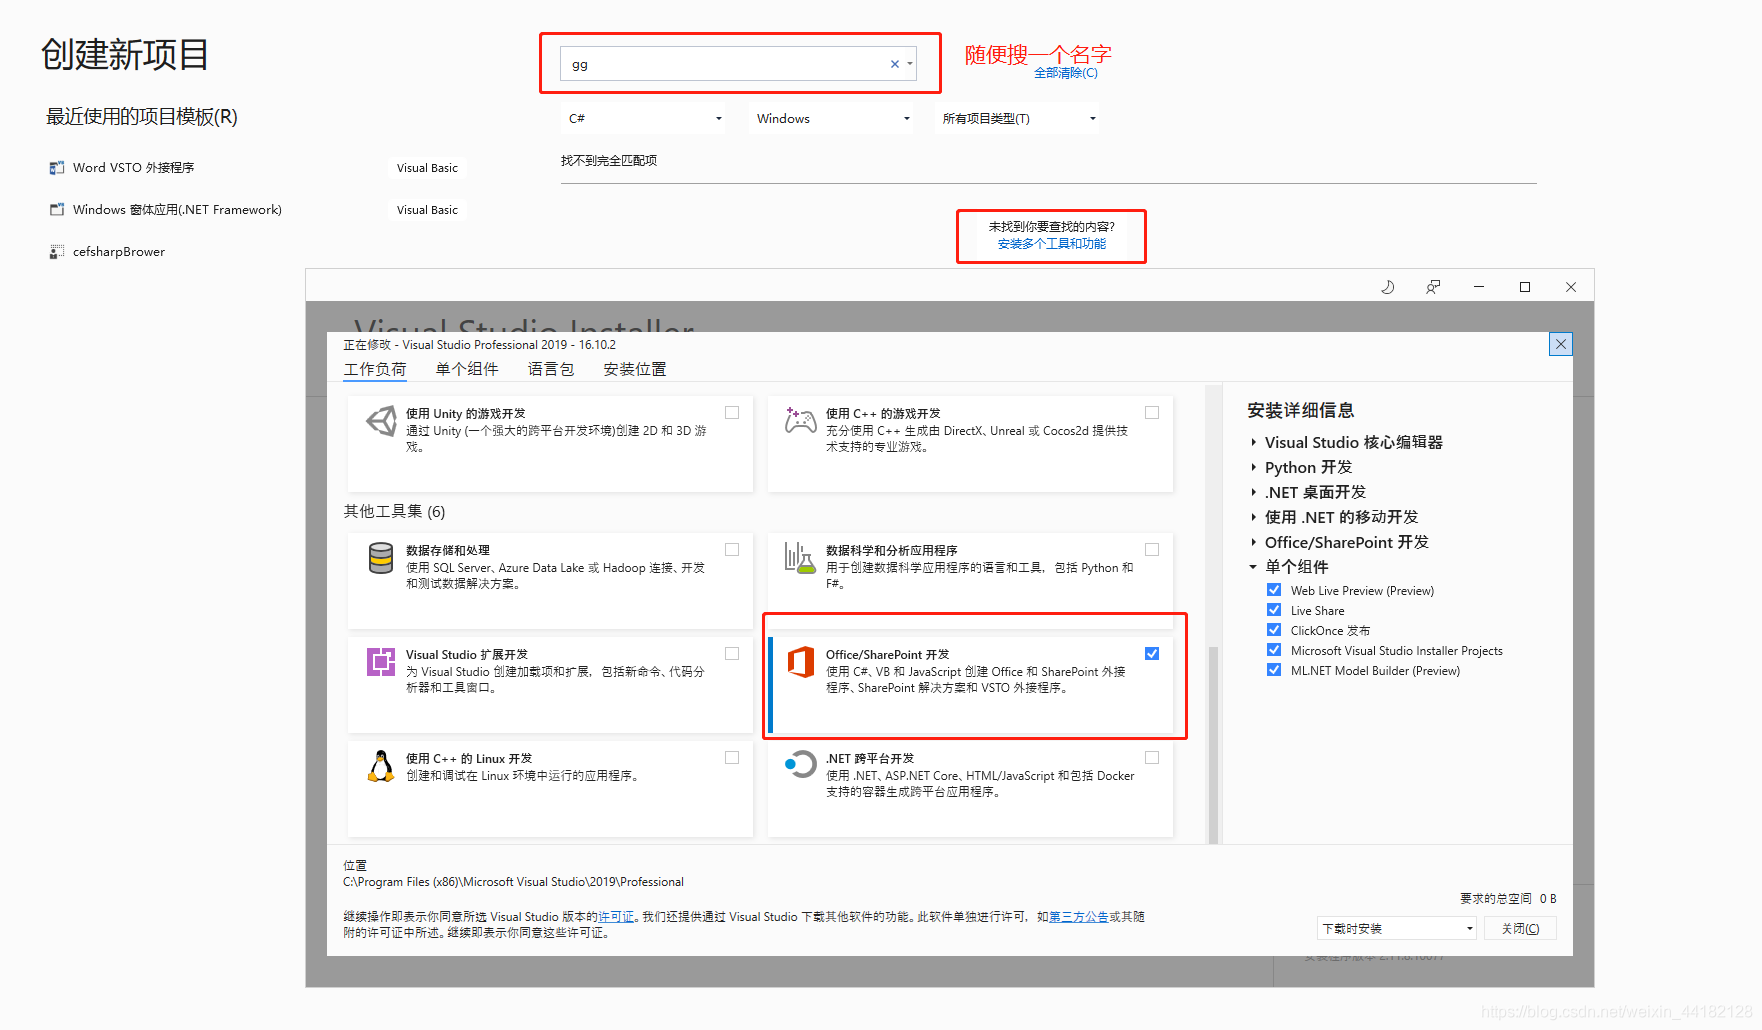The height and width of the screenshot is (1030, 1762).
Task: Switch to the 安装位置 tab
Action: tap(635, 369)
